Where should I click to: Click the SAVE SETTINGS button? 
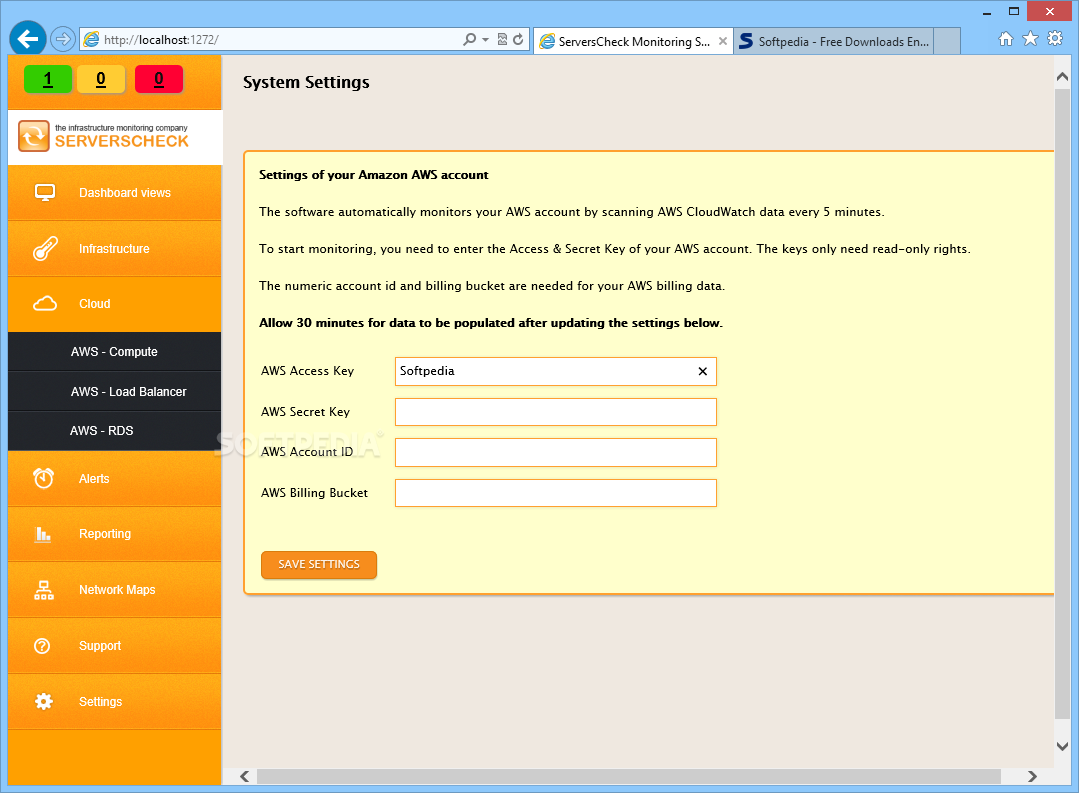click(x=319, y=564)
